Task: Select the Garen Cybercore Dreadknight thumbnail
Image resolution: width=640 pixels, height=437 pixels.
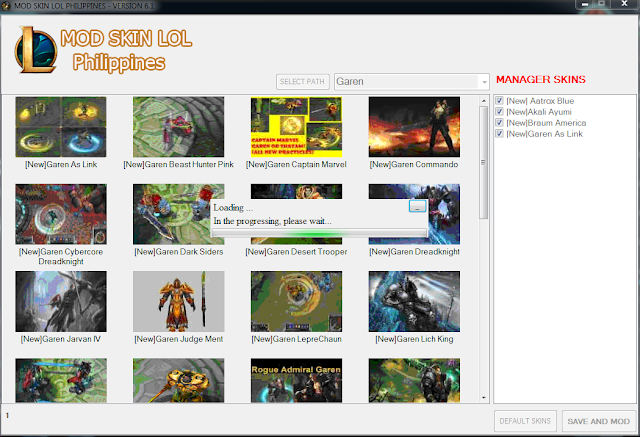Action: (x=61, y=214)
